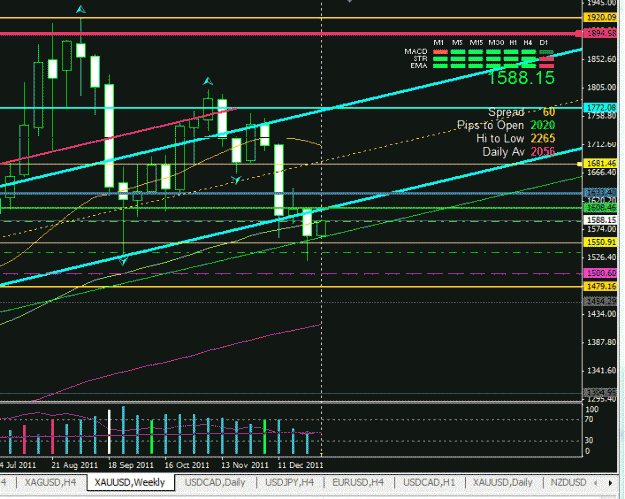
Task: Click the green '2020' pips value
Action: [542, 125]
